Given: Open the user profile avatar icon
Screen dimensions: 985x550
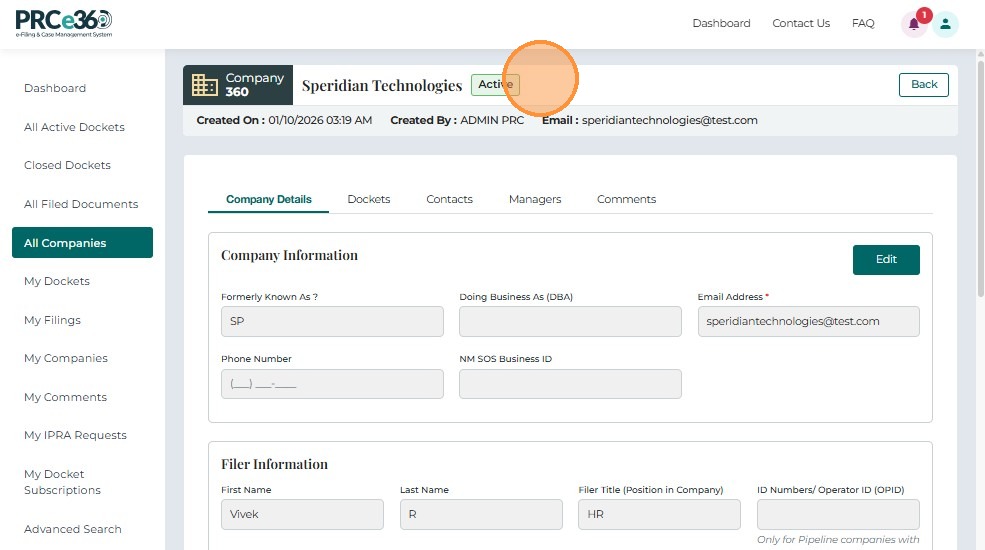Looking at the screenshot, I should tap(945, 25).
